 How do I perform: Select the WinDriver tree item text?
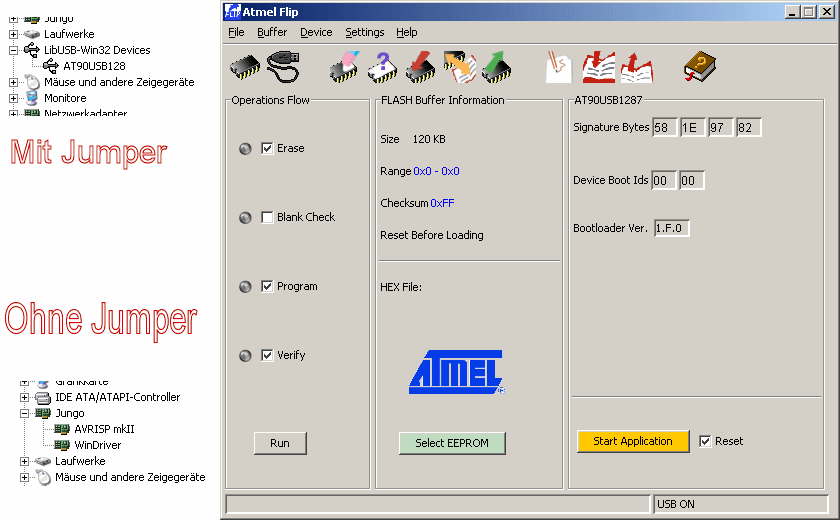tap(98, 445)
